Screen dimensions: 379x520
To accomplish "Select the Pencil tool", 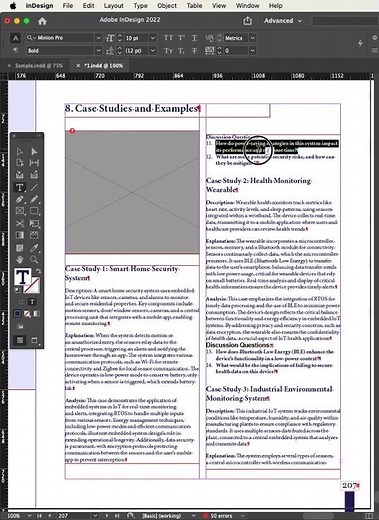I will (x=34, y=199).
